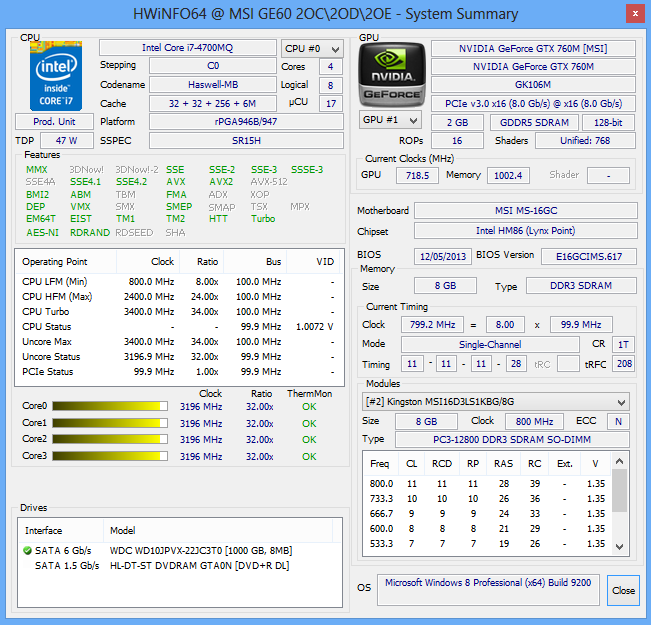Click the PC3-12800 DDR3 SDRAM SO-DIMM field
This screenshot has width=651, height=625.
(512, 440)
